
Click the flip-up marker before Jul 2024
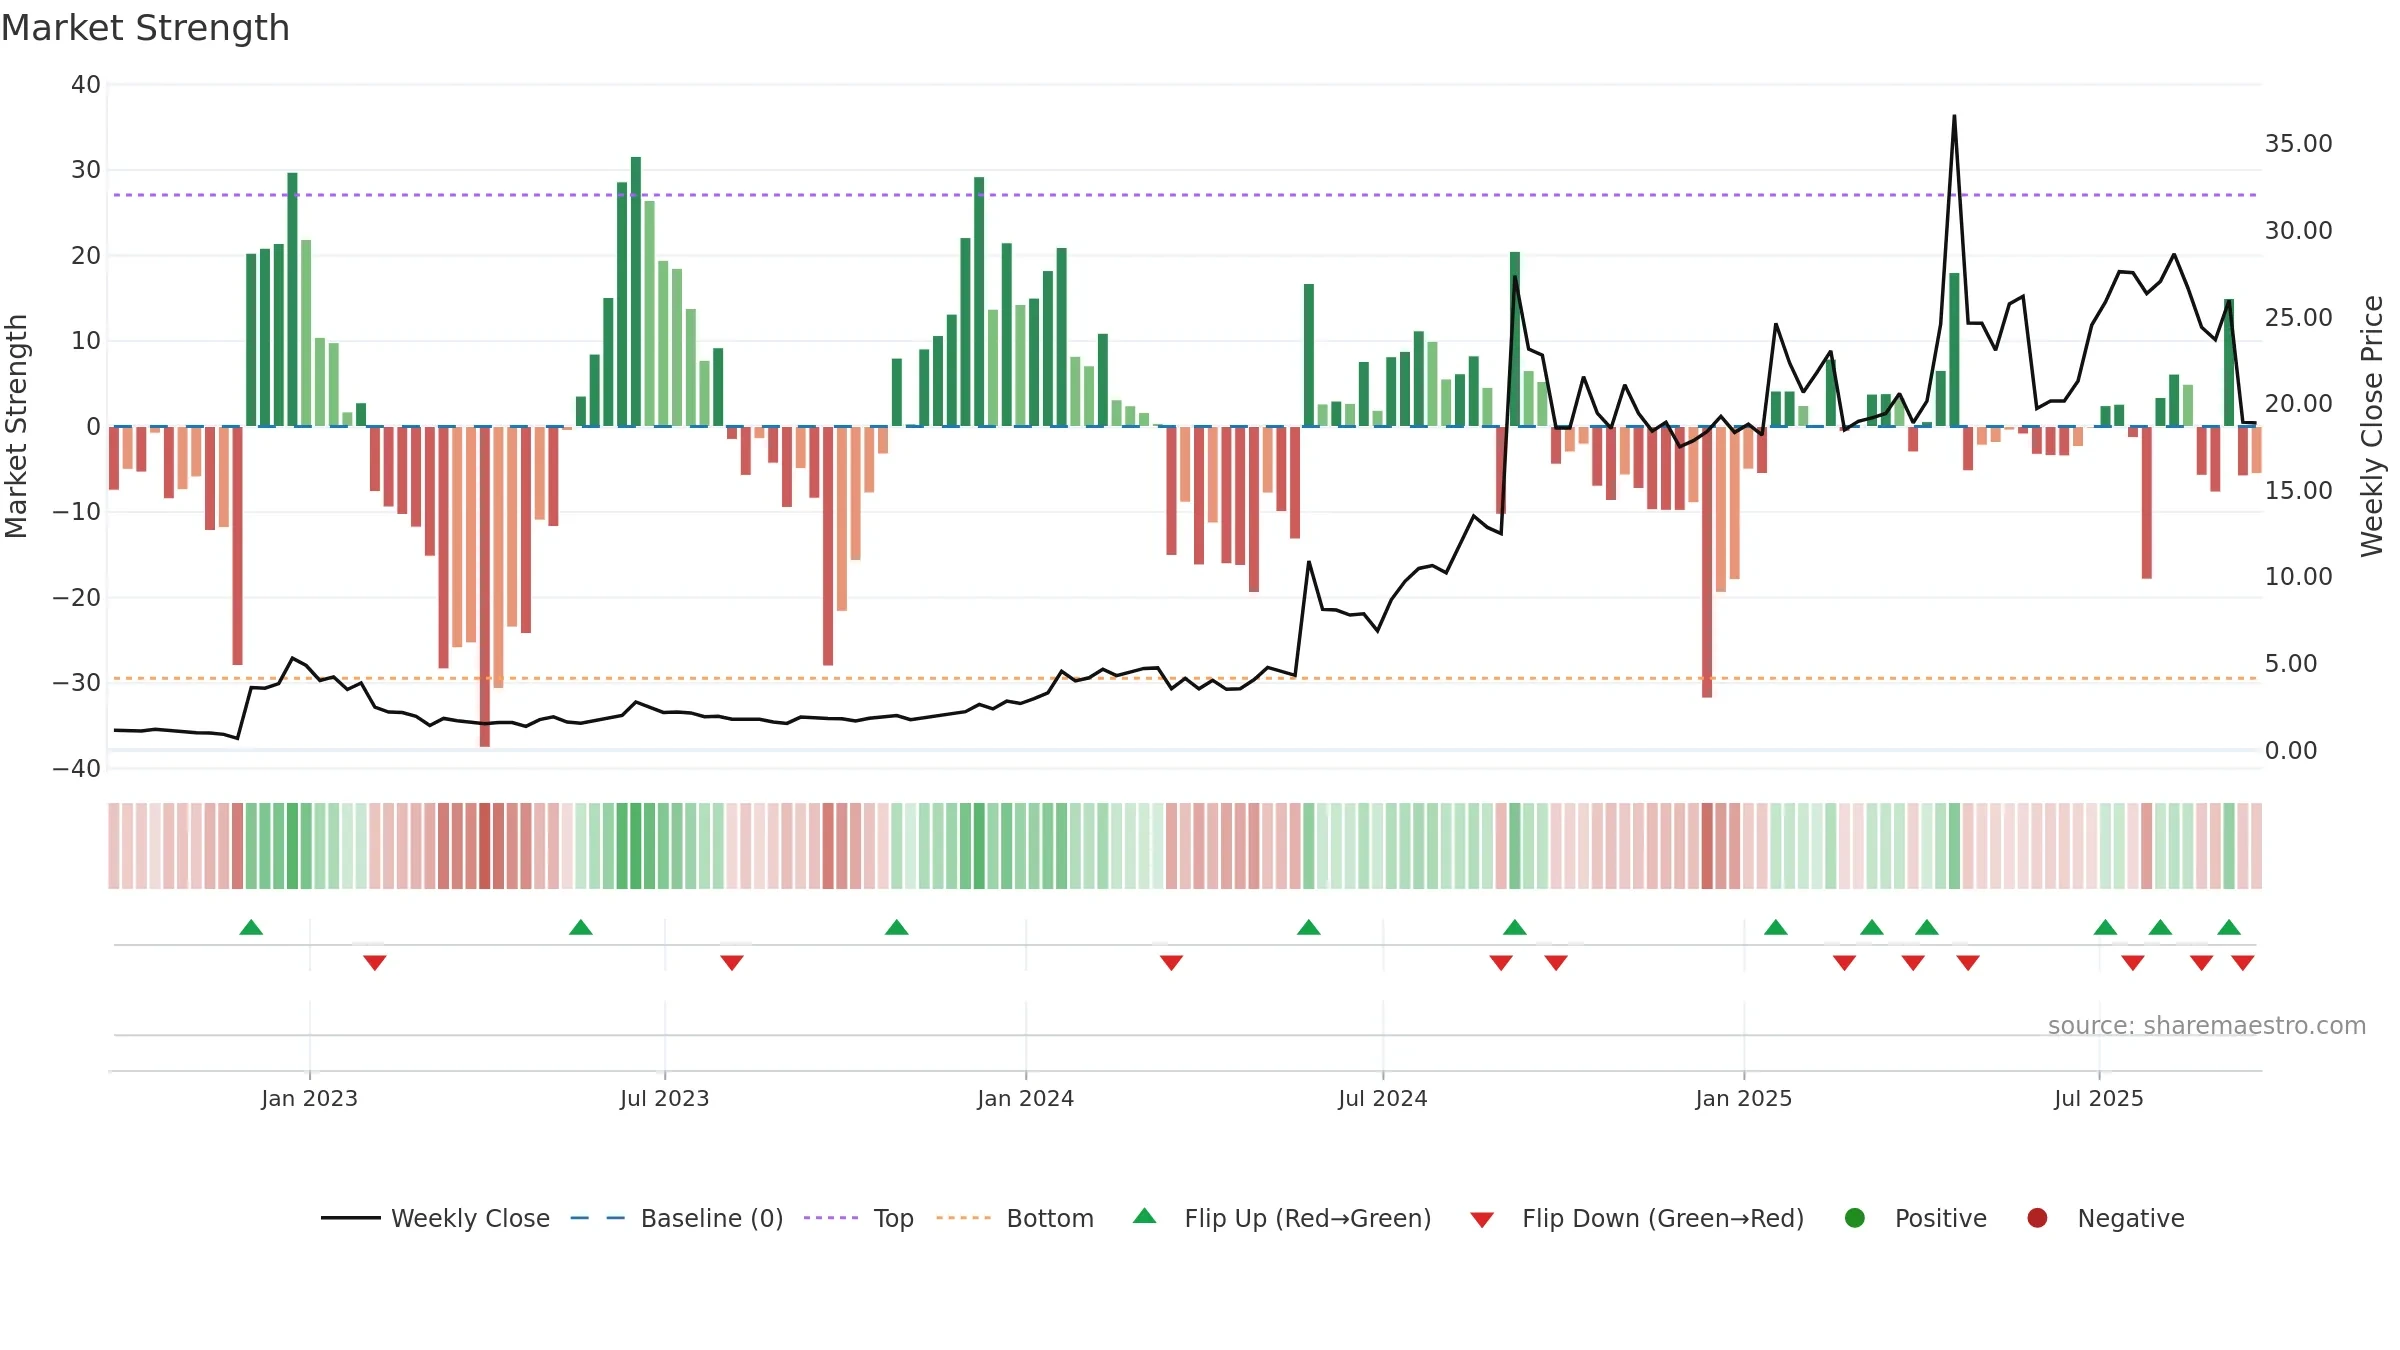click(1309, 927)
